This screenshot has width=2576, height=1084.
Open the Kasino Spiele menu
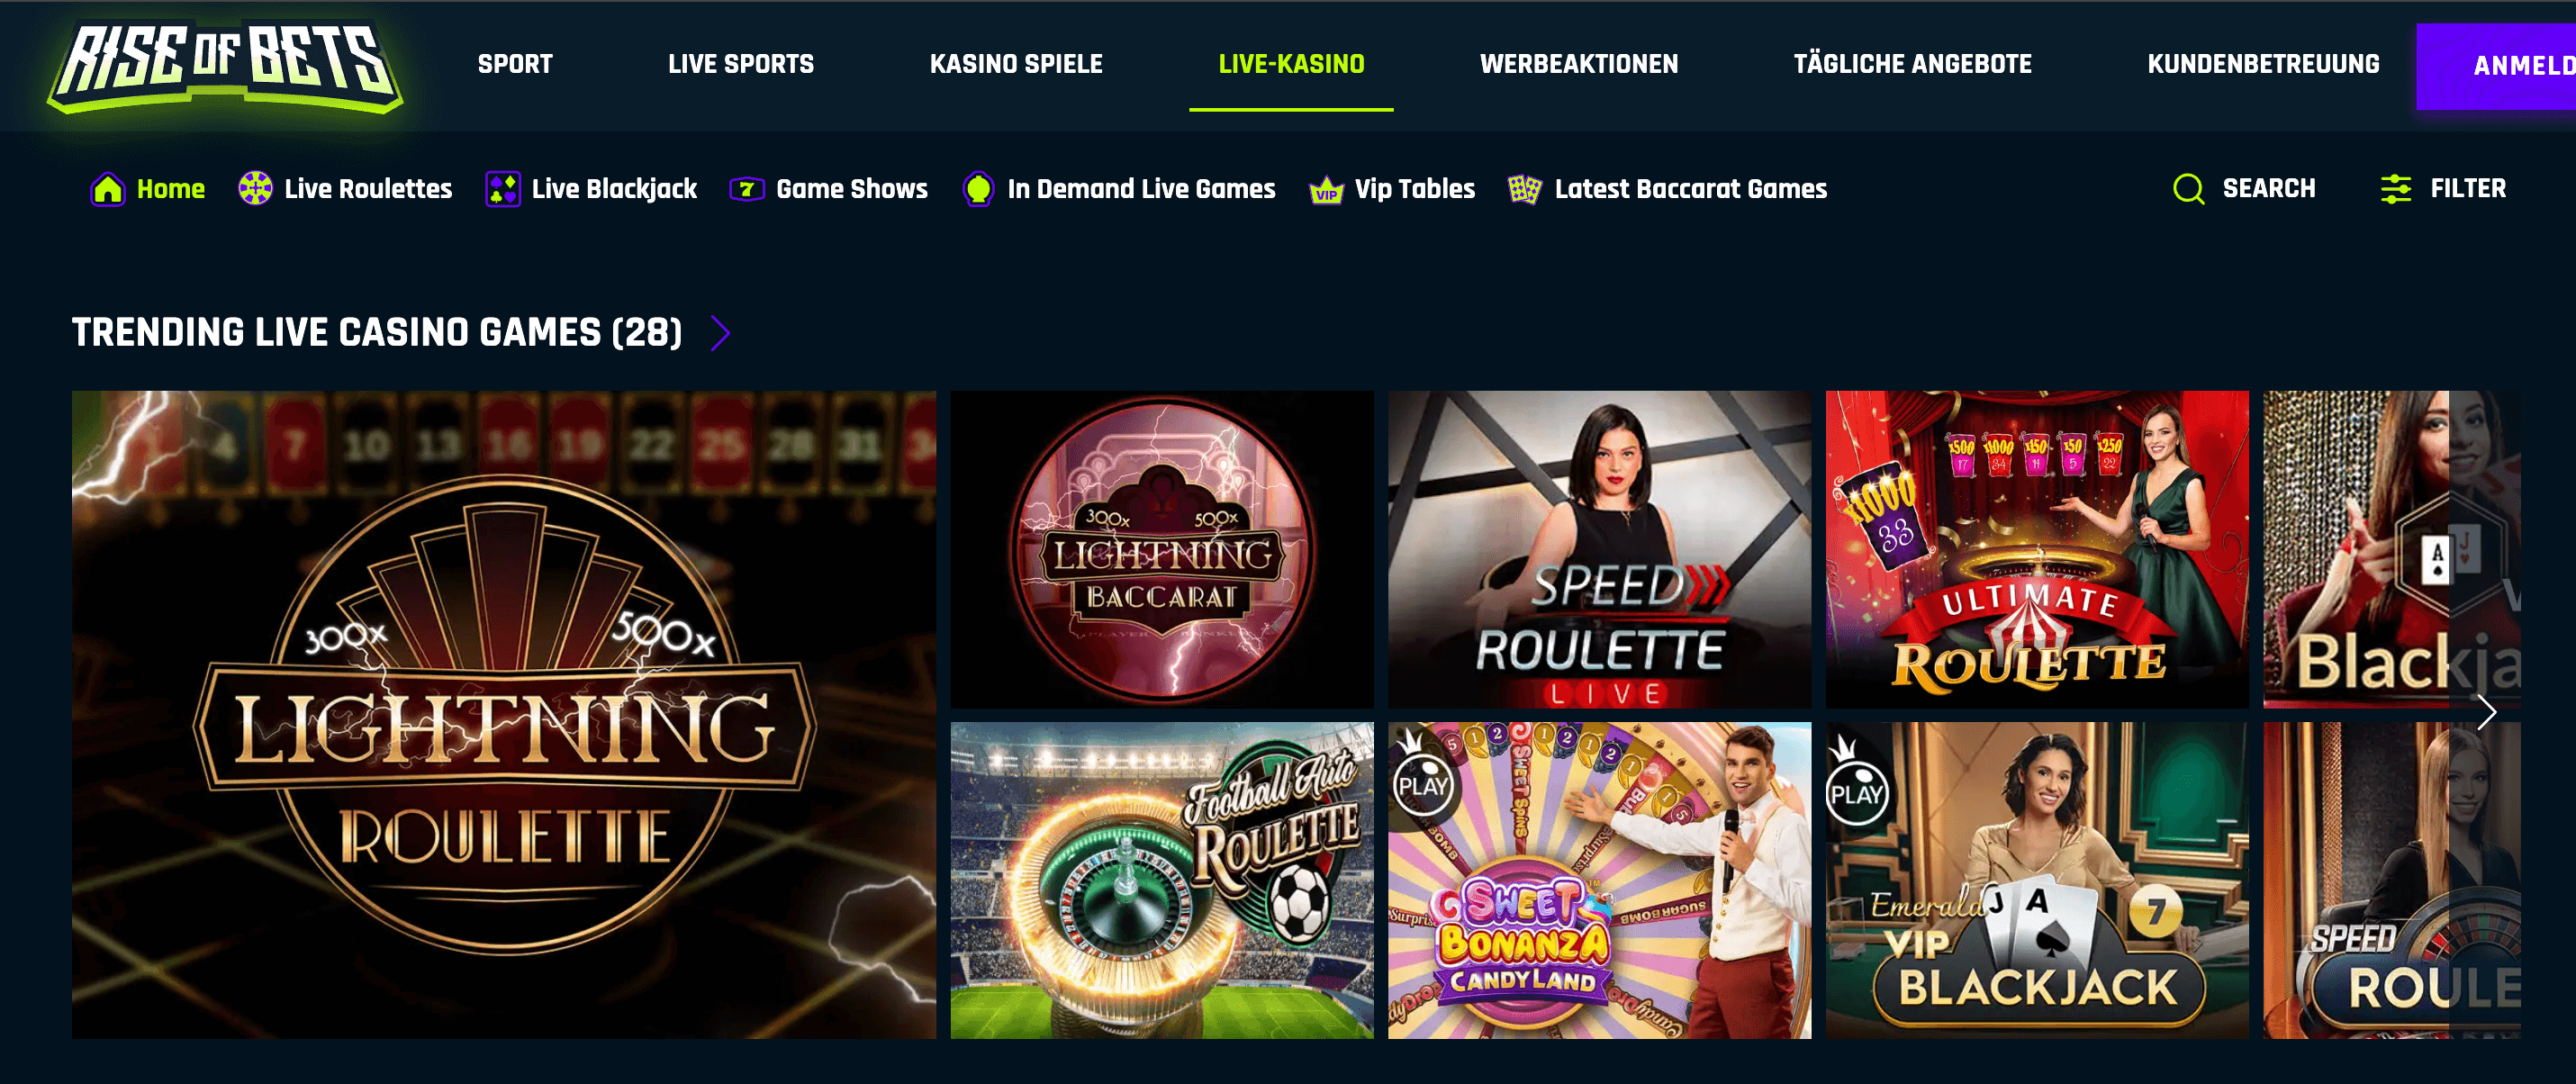point(1016,64)
